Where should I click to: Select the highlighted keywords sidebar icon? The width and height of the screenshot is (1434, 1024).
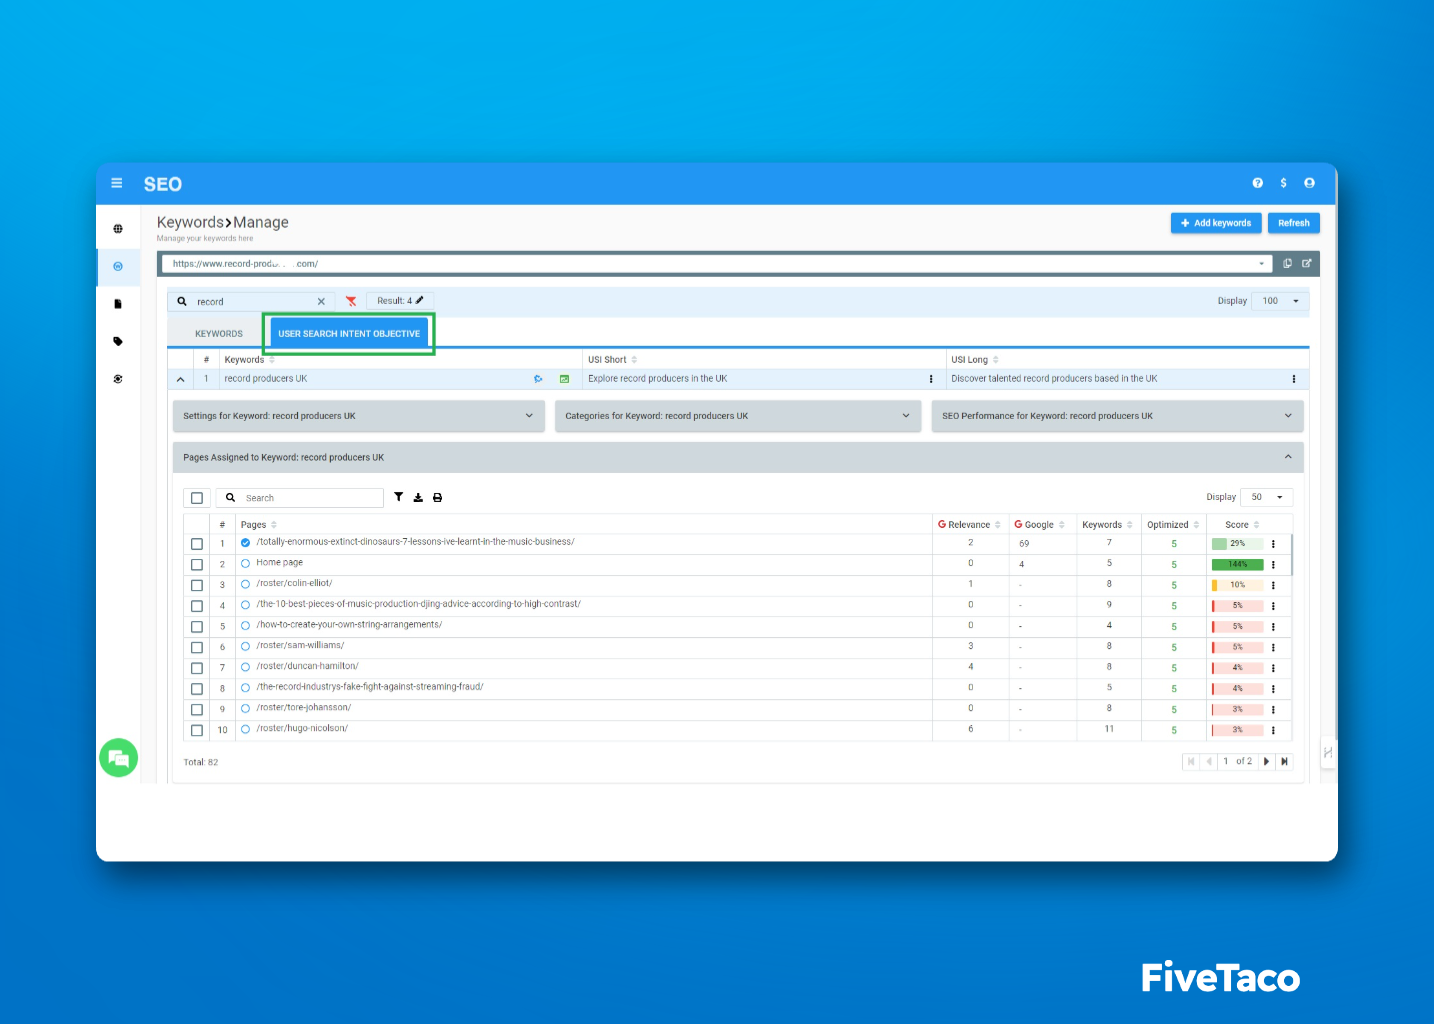[118, 266]
